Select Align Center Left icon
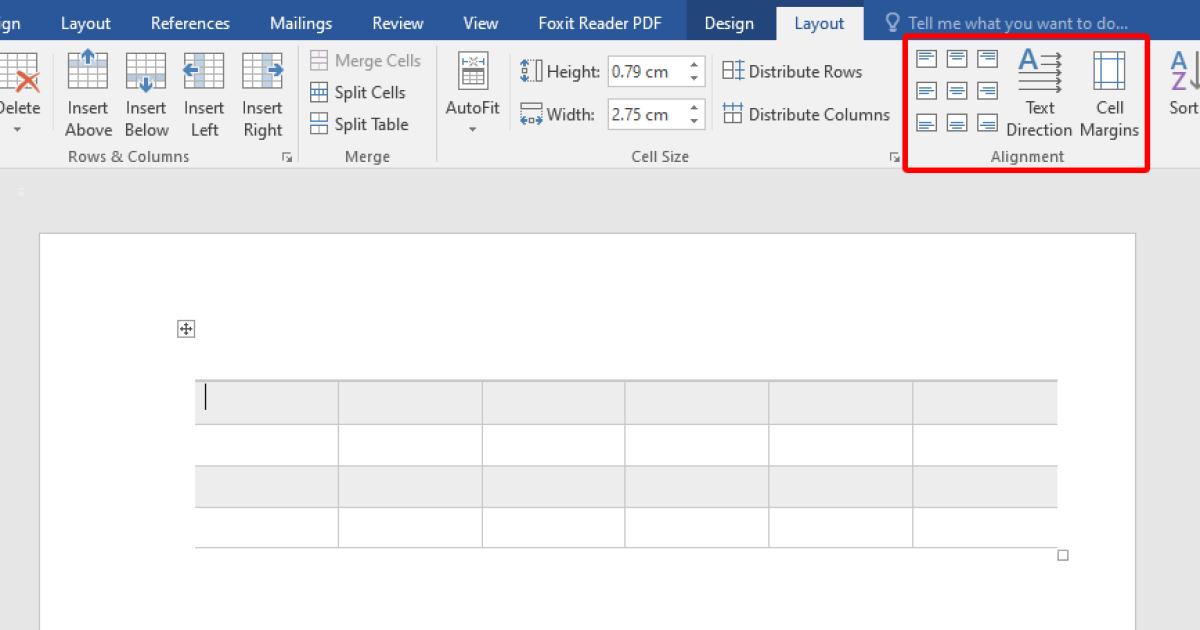This screenshot has width=1200, height=630. pyautogui.click(x=927, y=91)
